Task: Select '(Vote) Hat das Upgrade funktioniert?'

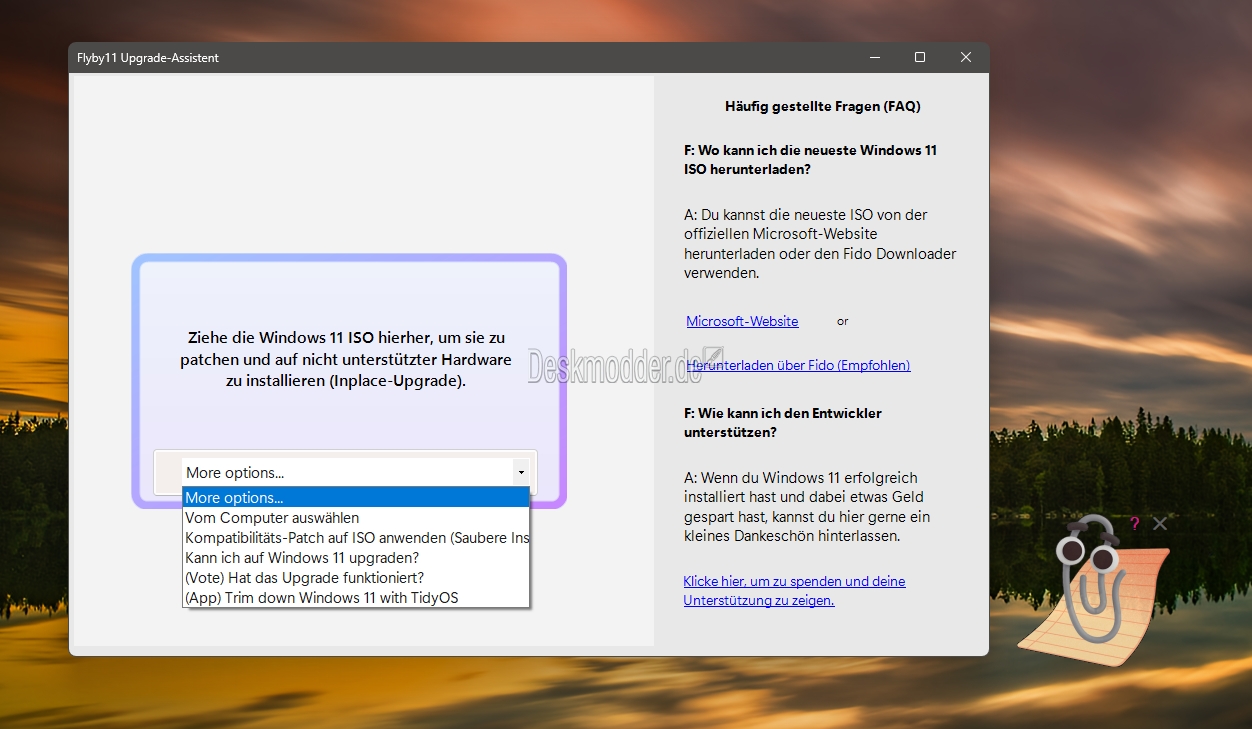Action: (x=355, y=578)
